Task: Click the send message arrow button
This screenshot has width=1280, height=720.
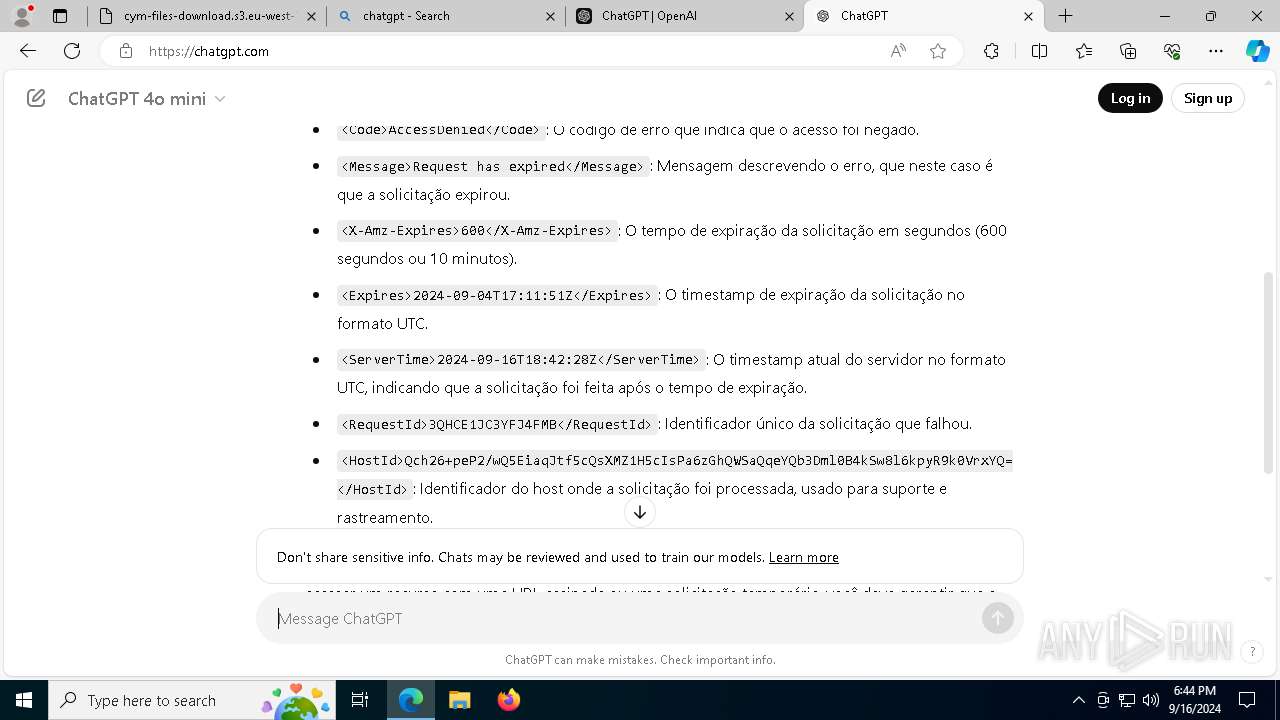Action: pos(997,618)
